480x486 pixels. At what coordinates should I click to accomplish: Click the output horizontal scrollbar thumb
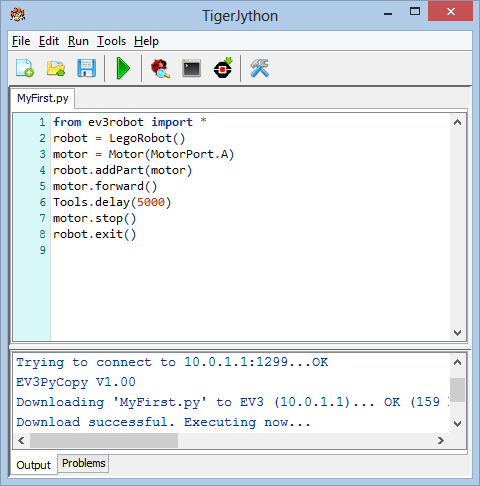(x=104, y=441)
